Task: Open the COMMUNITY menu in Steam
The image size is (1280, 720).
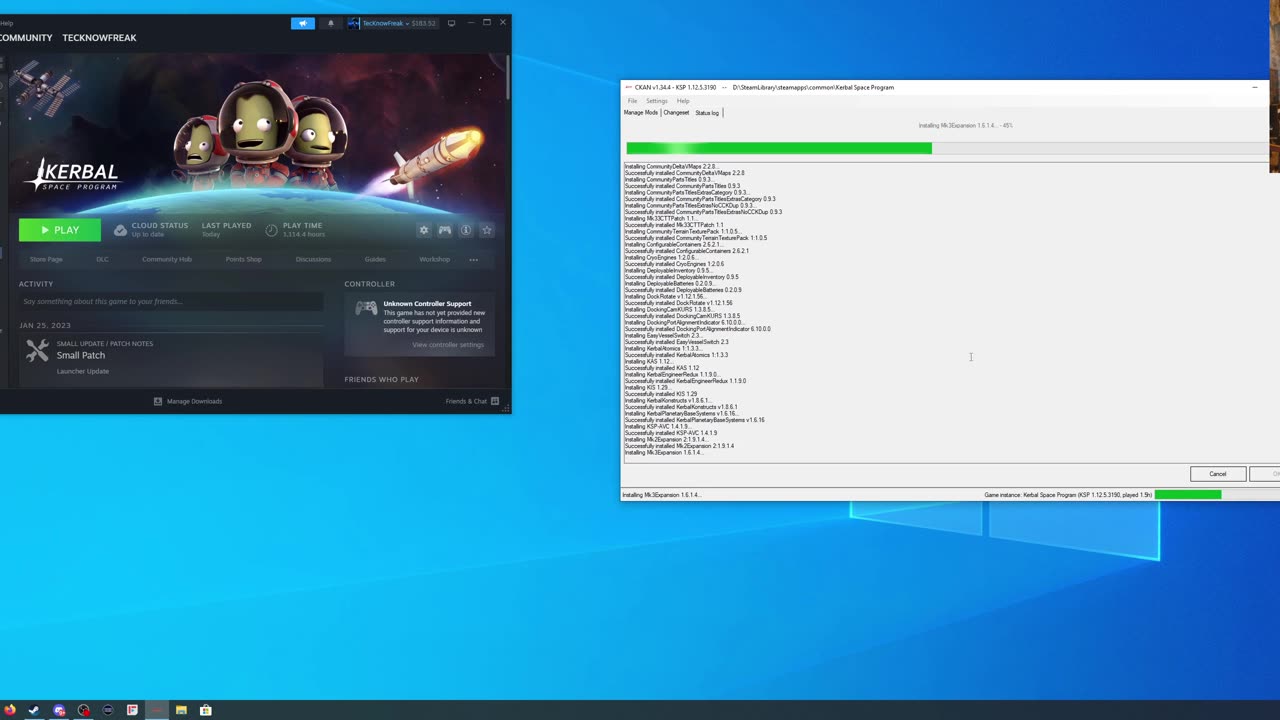Action: point(26,38)
